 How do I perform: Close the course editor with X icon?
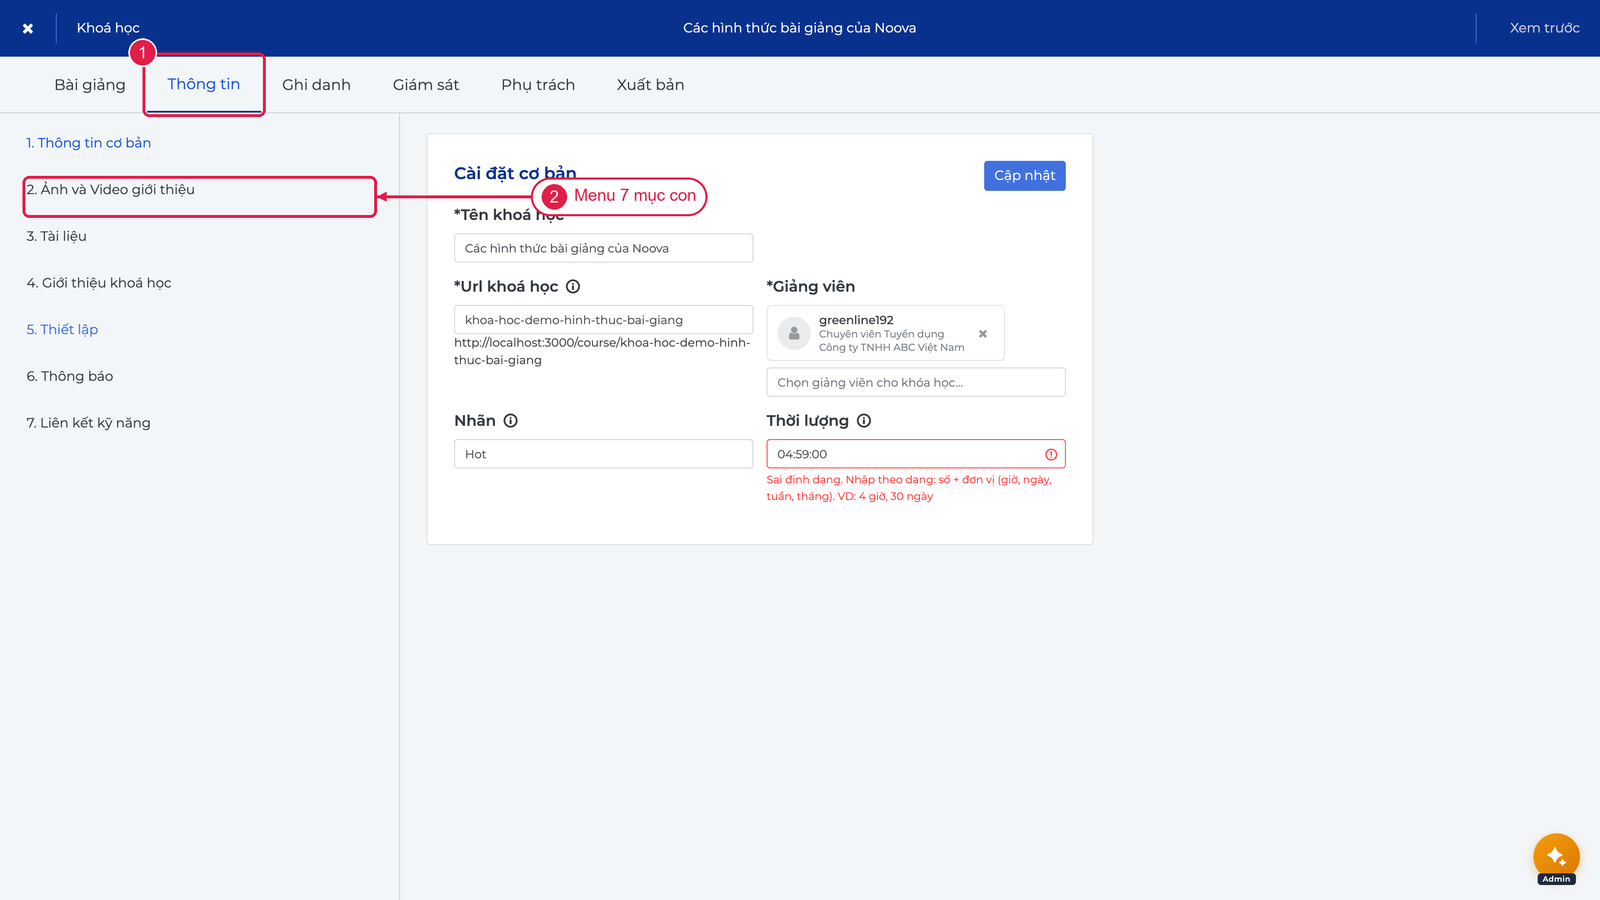pyautogui.click(x=28, y=28)
